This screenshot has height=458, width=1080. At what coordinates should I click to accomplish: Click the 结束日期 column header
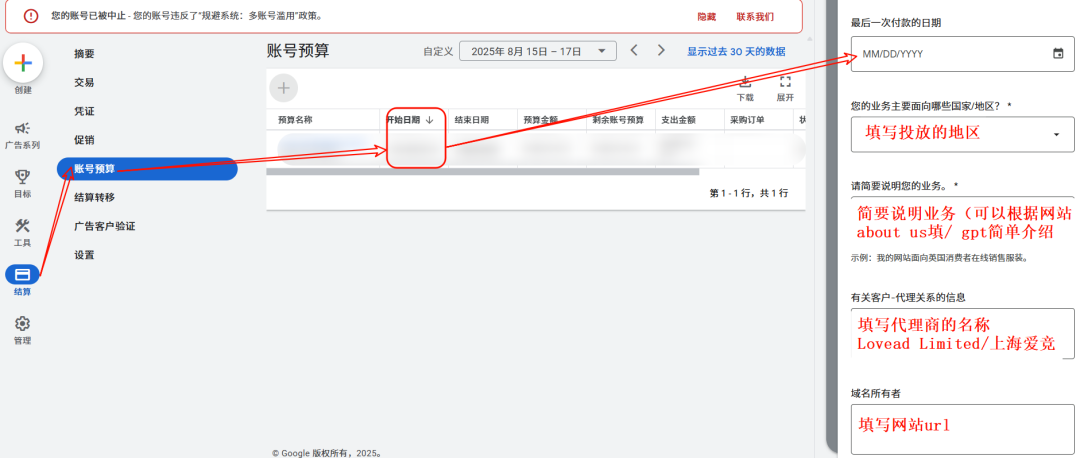tap(472, 120)
